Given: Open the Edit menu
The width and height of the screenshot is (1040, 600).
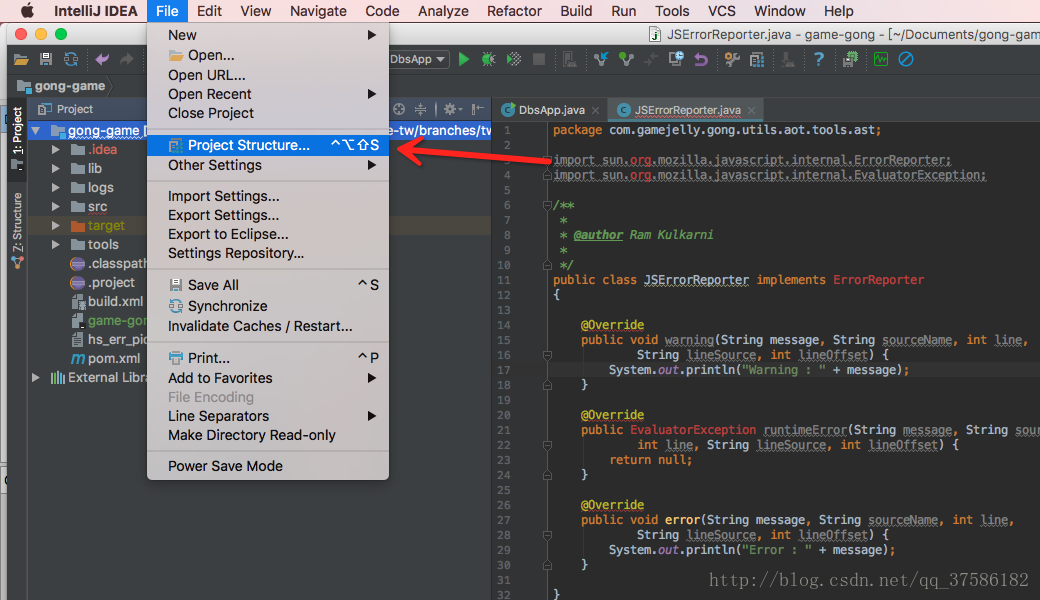Looking at the screenshot, I should [210, 11].
